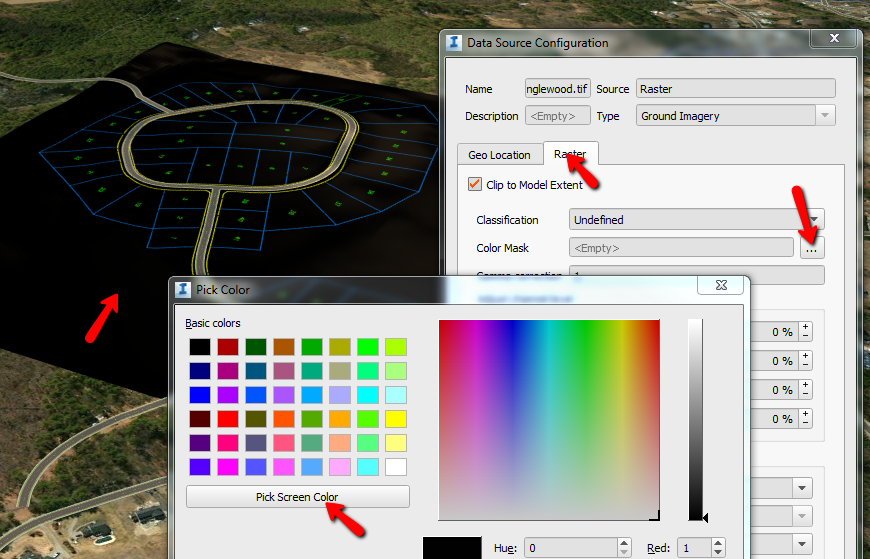Select the pure yellow basic color swatch

click(396, 419)
